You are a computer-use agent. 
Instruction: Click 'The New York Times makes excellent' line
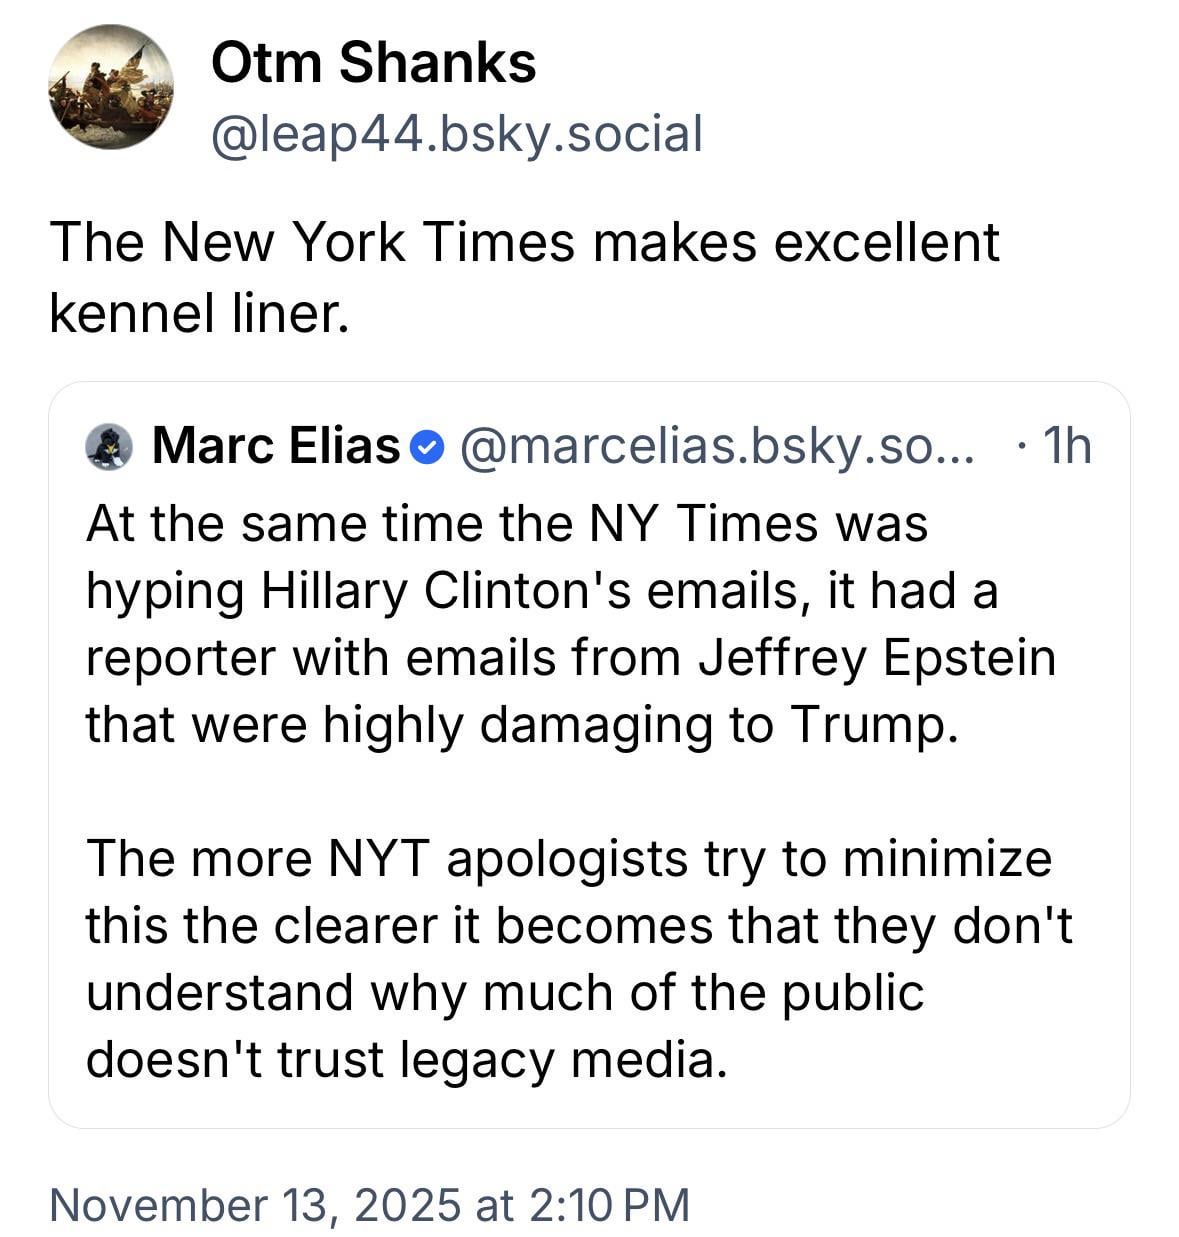pyautogui.click(x=524, y=242)
